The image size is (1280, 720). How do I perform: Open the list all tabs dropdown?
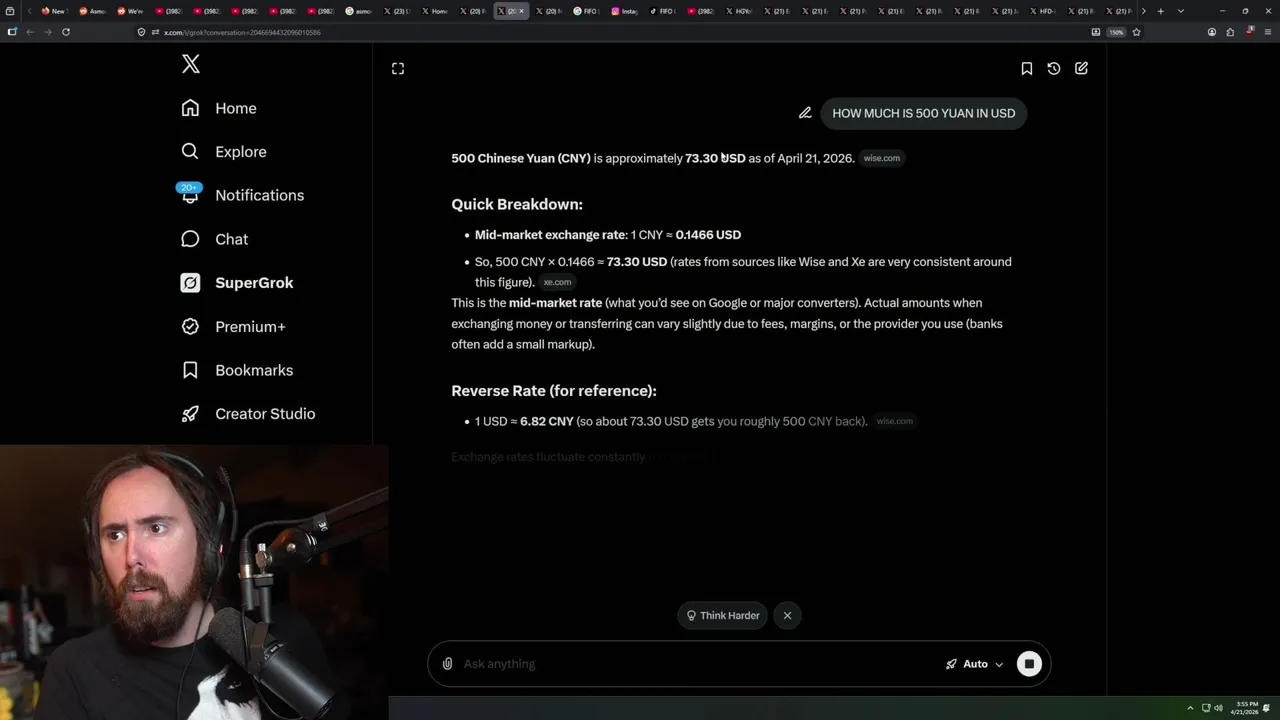[x=1180, y=11]
